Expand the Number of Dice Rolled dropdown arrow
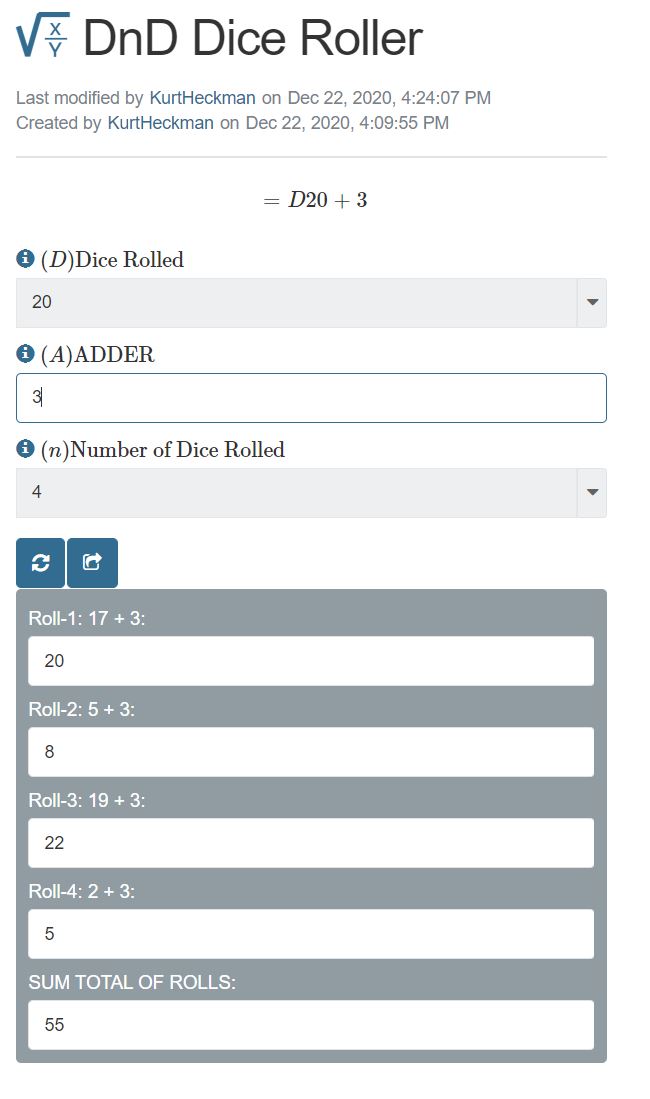650x1099 pixels. click(591, 492)
